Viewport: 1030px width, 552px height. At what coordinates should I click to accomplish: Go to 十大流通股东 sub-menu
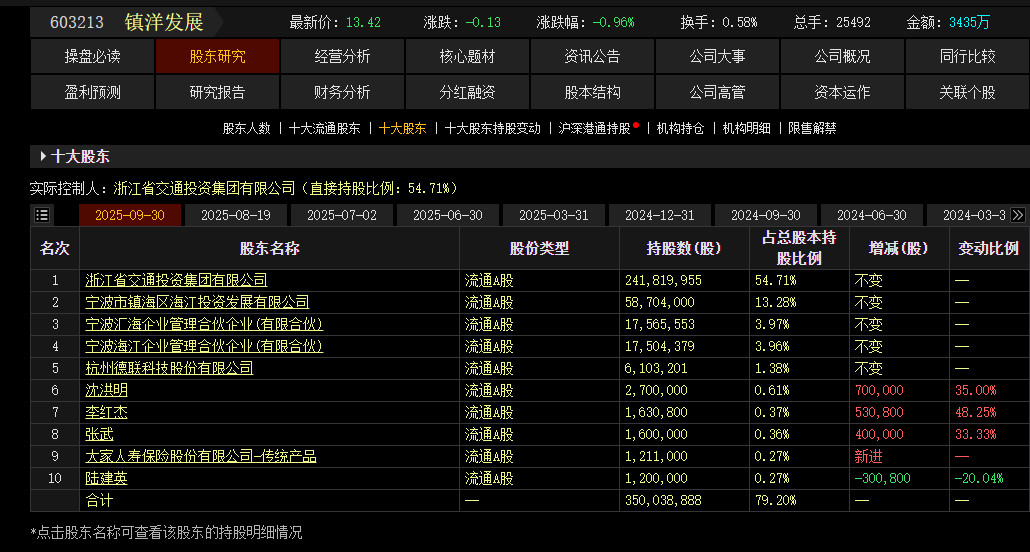point(324,128)
